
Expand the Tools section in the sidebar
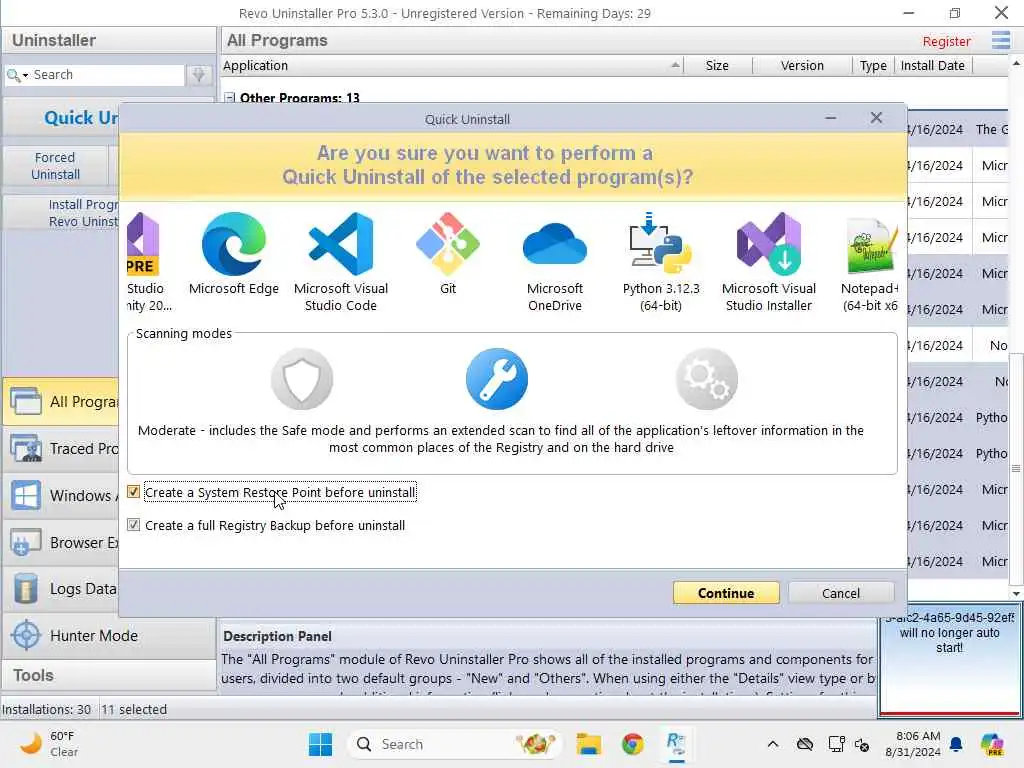[x=108, y=675]
